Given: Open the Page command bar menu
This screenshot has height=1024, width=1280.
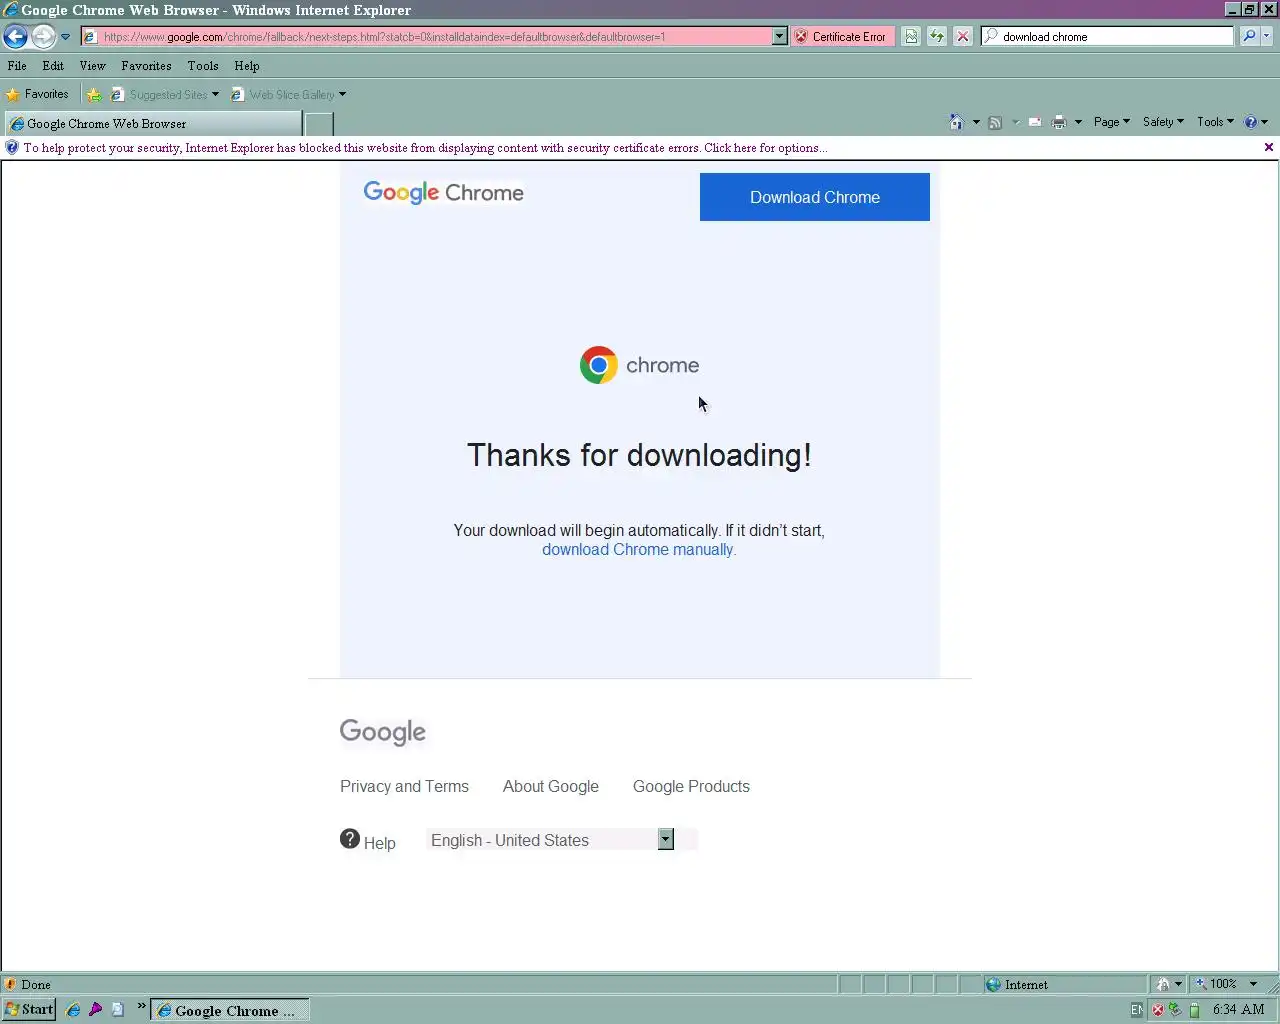Looking at the screenshot, I should (1111, 122).
